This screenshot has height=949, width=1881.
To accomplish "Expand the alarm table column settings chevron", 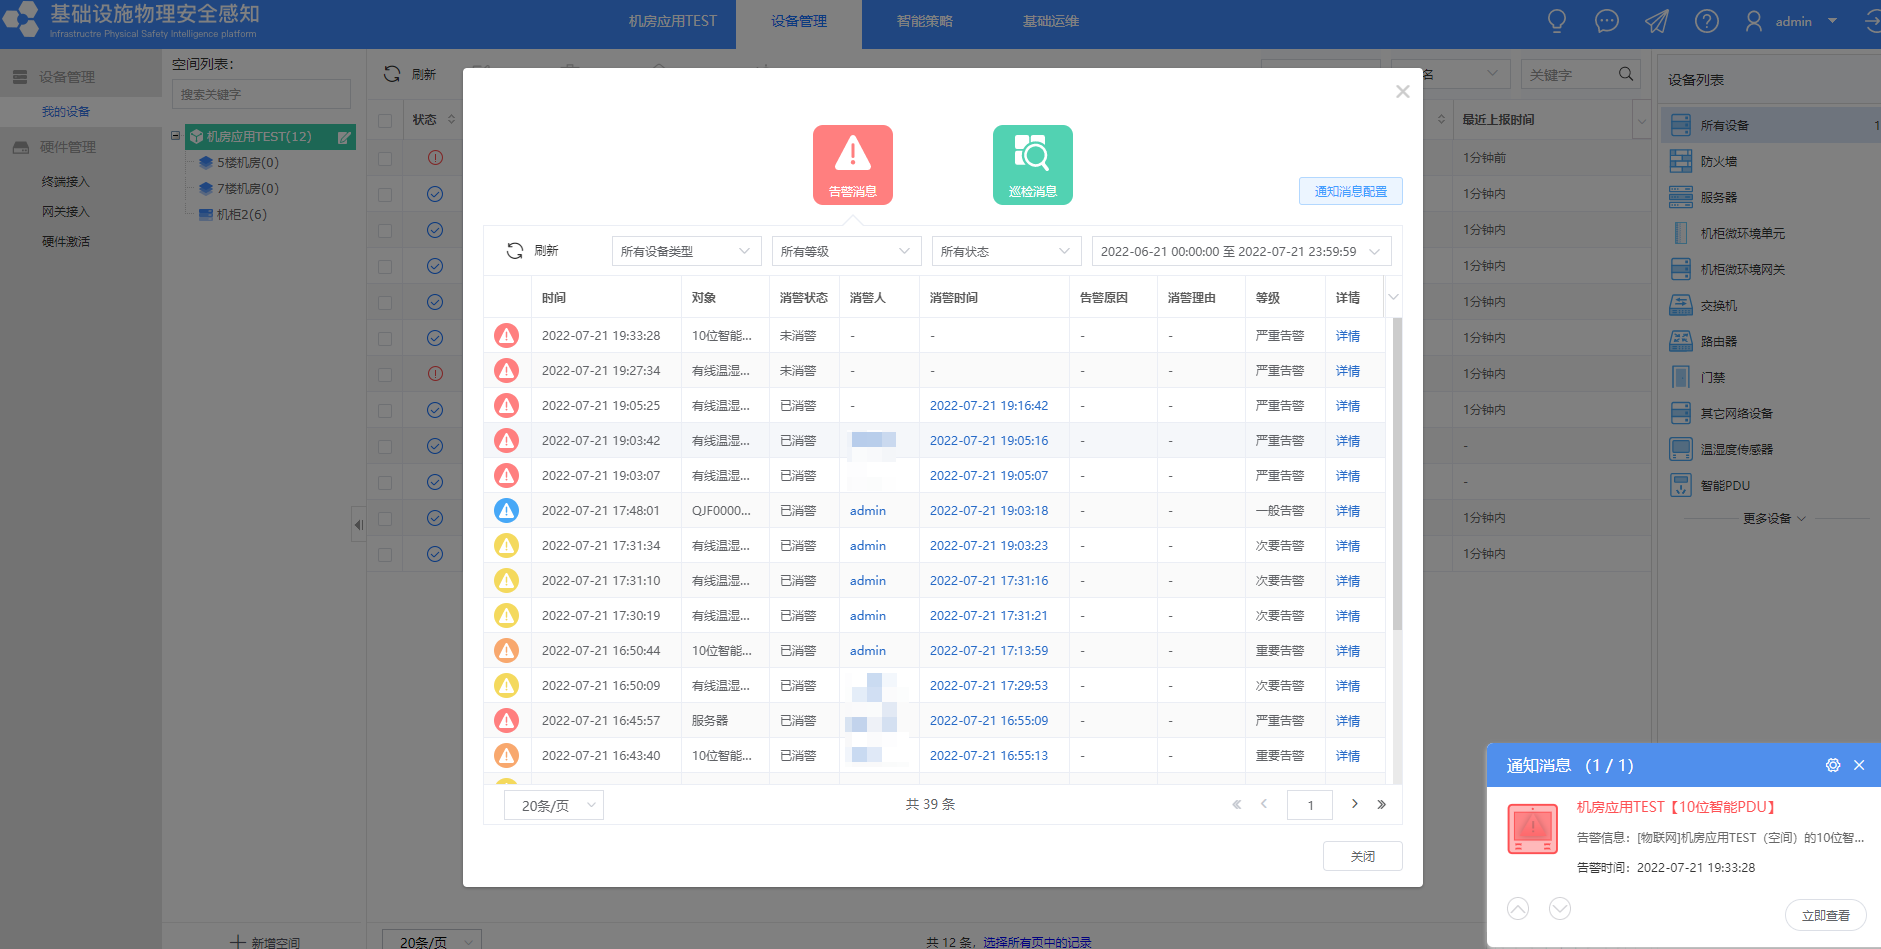I will (1393, 297).
